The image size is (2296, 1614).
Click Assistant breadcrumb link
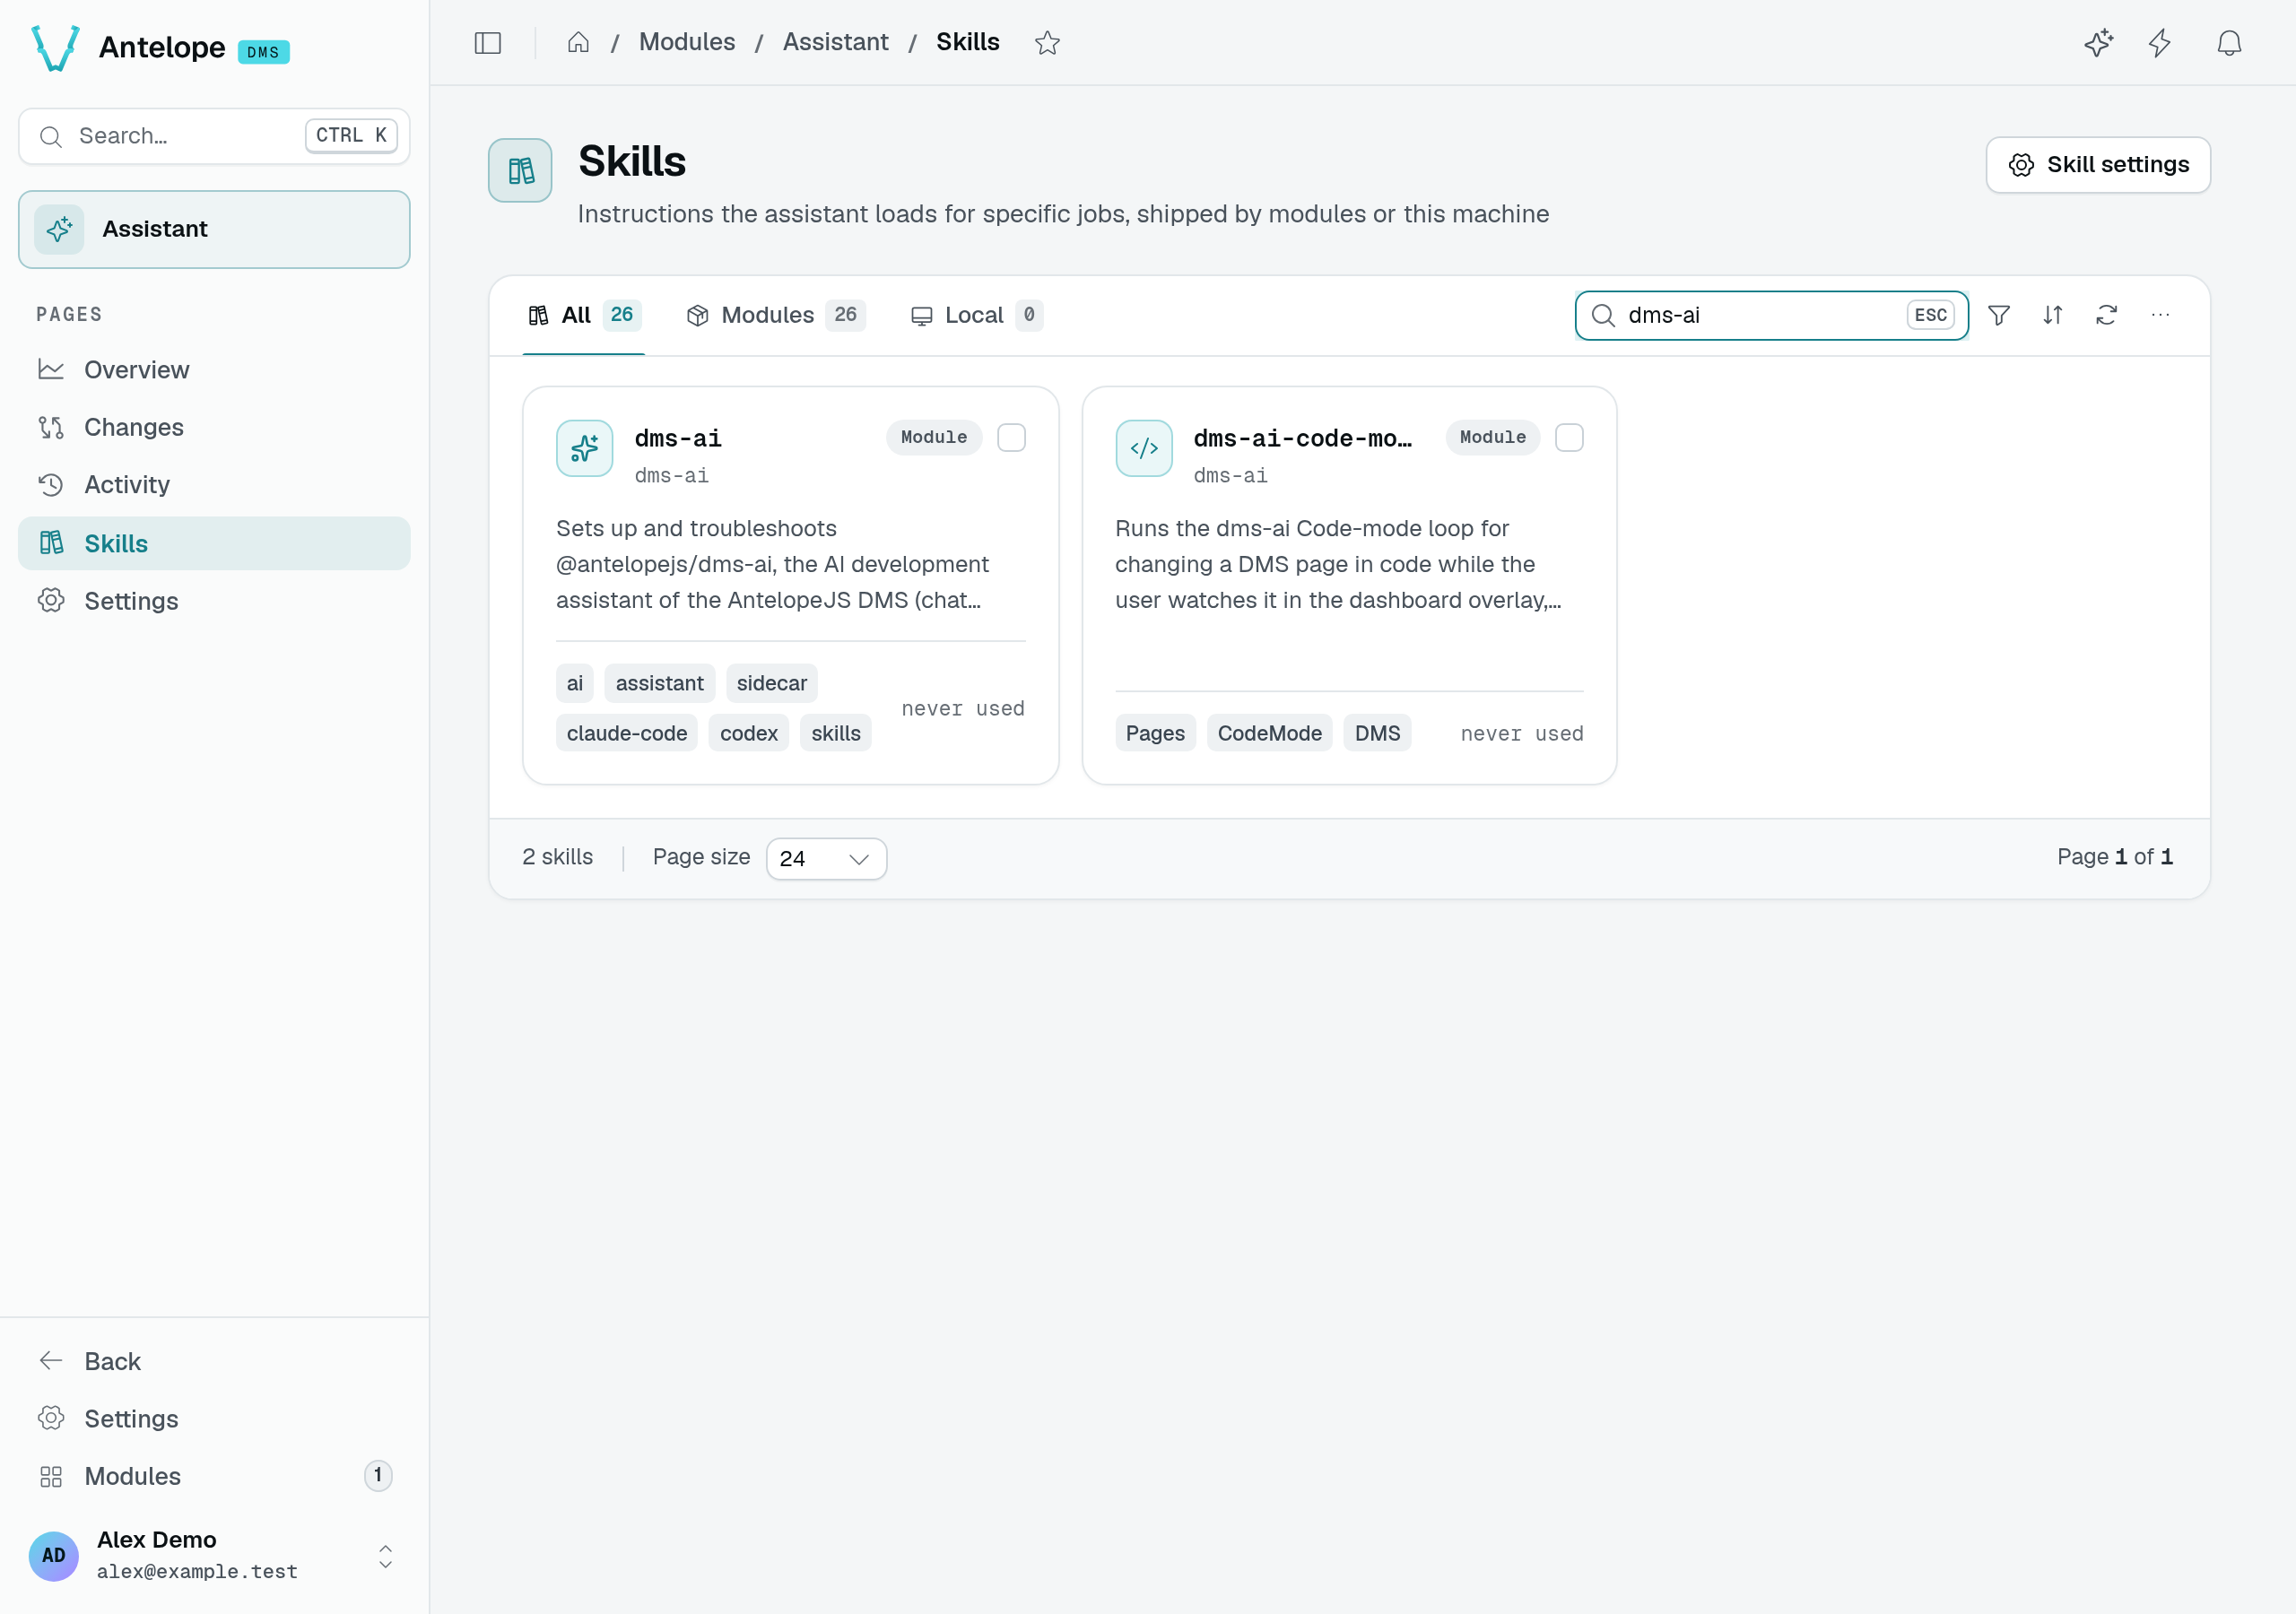(835, 42)
